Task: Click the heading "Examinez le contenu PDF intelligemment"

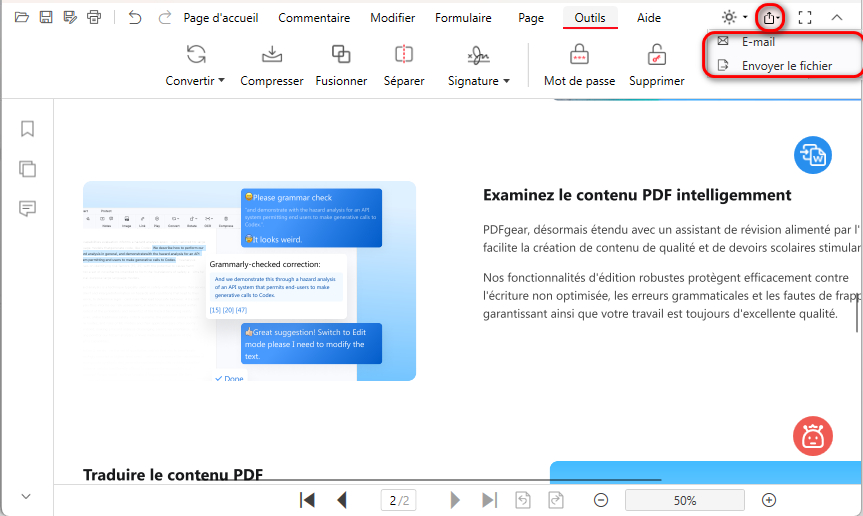Action: [x=637, y=195]
